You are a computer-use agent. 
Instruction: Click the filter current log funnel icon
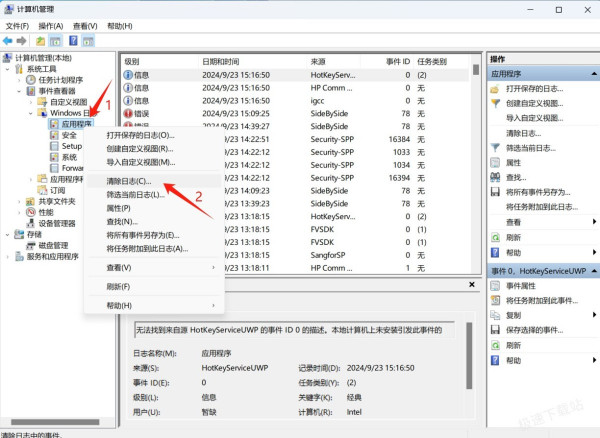(x=496, y=147)
